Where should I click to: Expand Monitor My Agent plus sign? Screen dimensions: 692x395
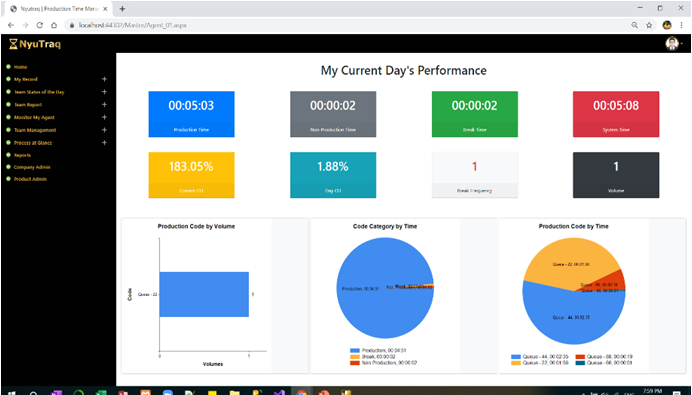[104, 117]
